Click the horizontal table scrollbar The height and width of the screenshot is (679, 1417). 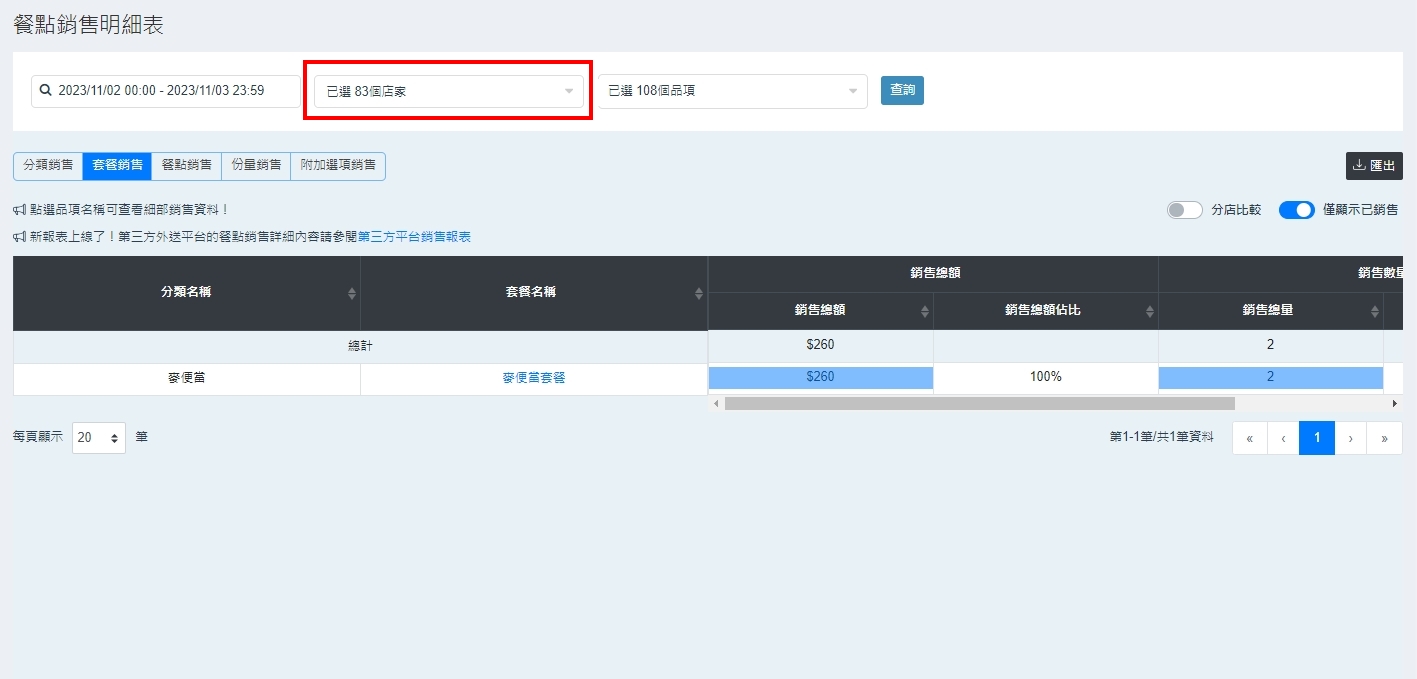pyautogui.click(x=979, y=403)
